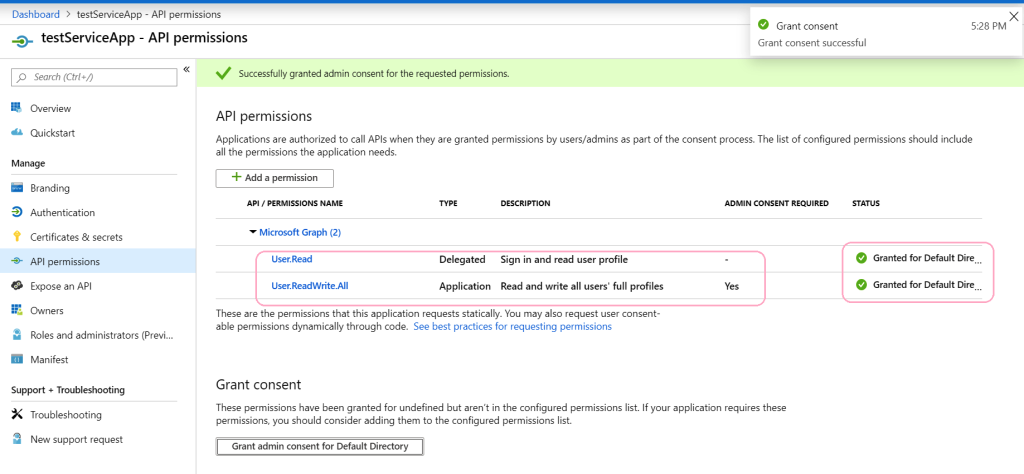This screenshot has height=474, width=1024.
Task: Click Add a permission button
Action: tap(275, 178)
